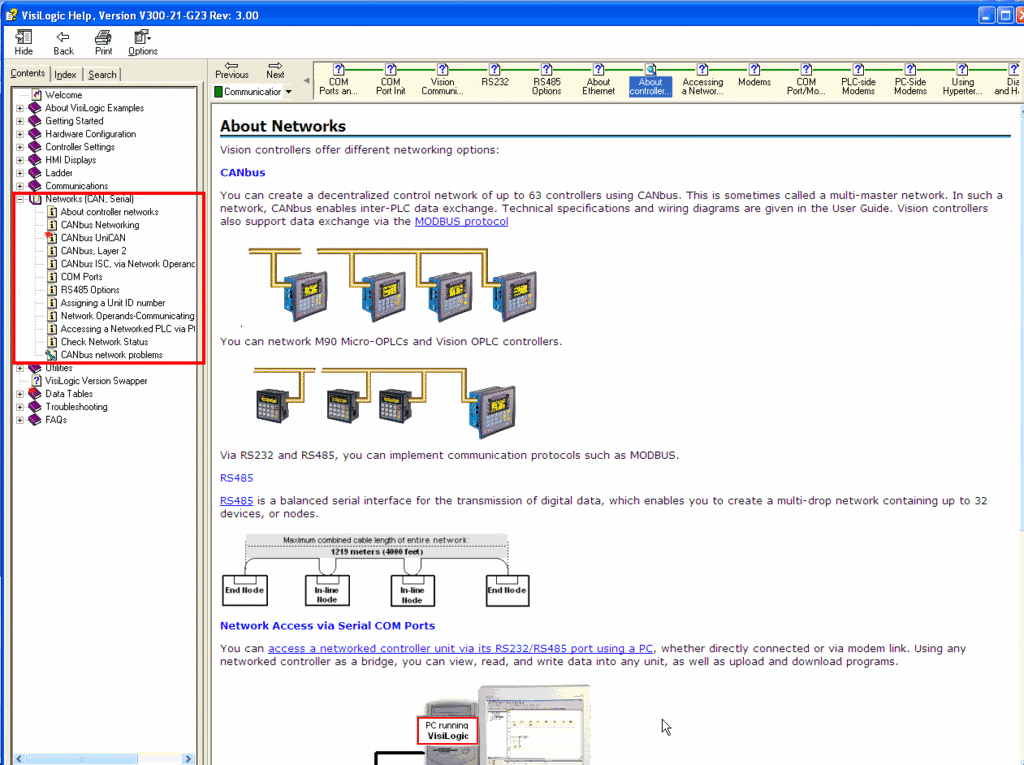Expand Data Tables tree node
The height and width of the screenshot is (765, 1024).
pyautogui.click(x=20, y=394)
